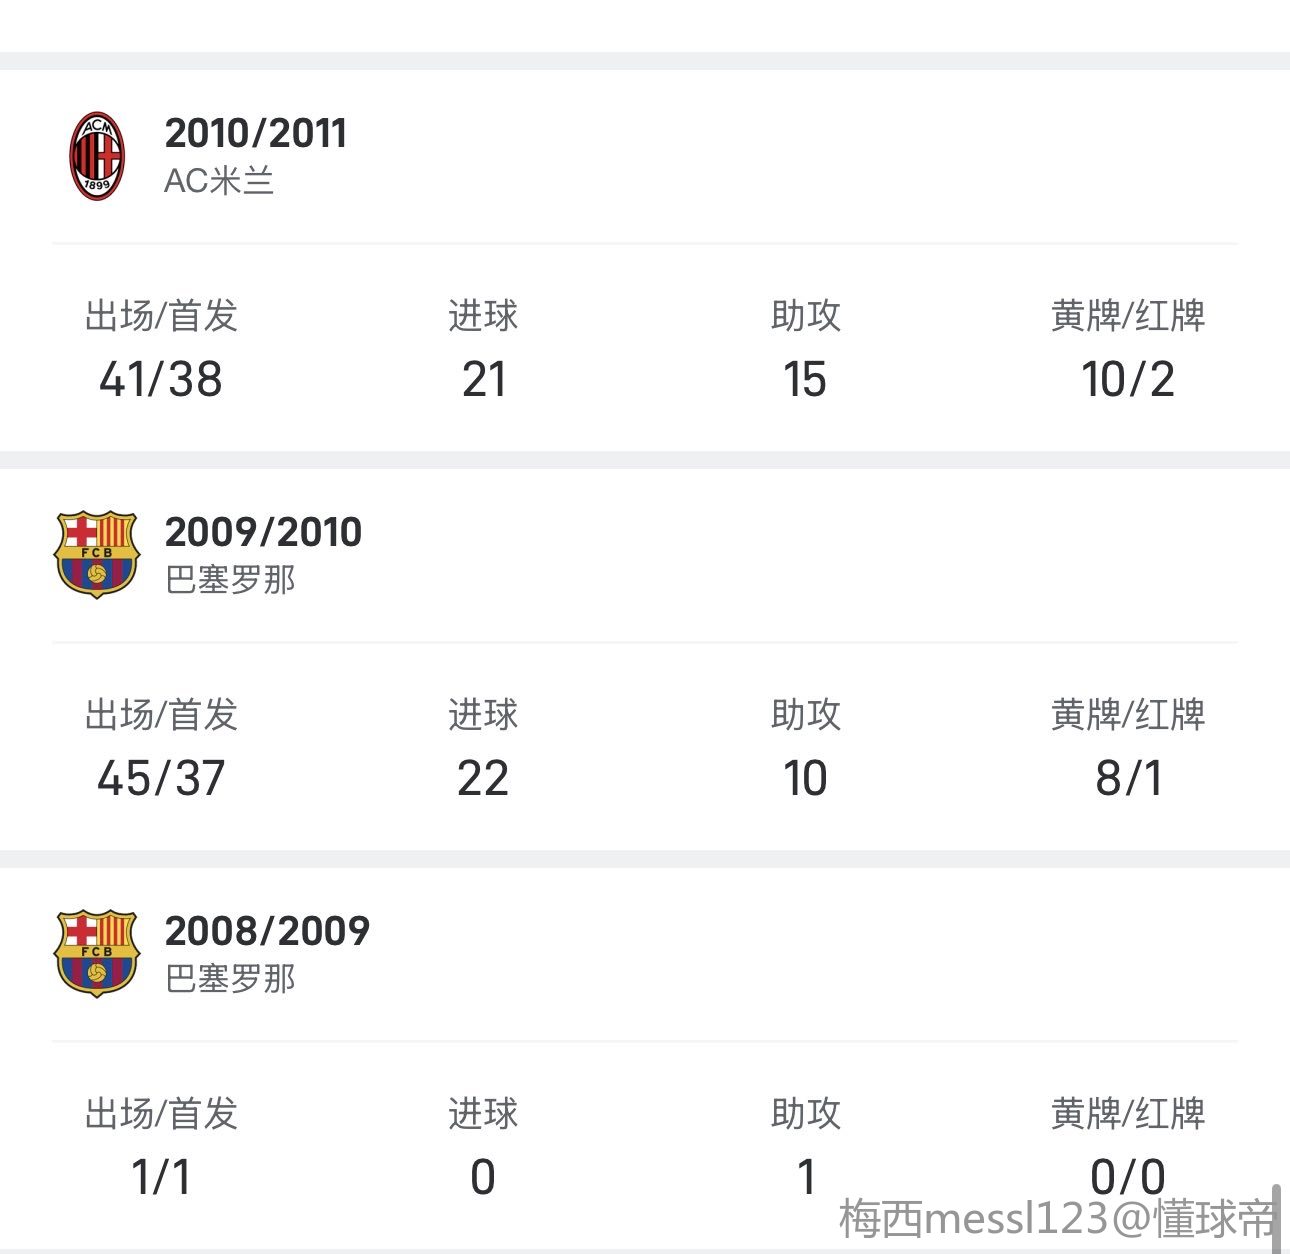Viewport: 1290px width, 1254px height.
Task: Click the Barcelona crest for 2009/2010
Action: click(x=96, y=554)
